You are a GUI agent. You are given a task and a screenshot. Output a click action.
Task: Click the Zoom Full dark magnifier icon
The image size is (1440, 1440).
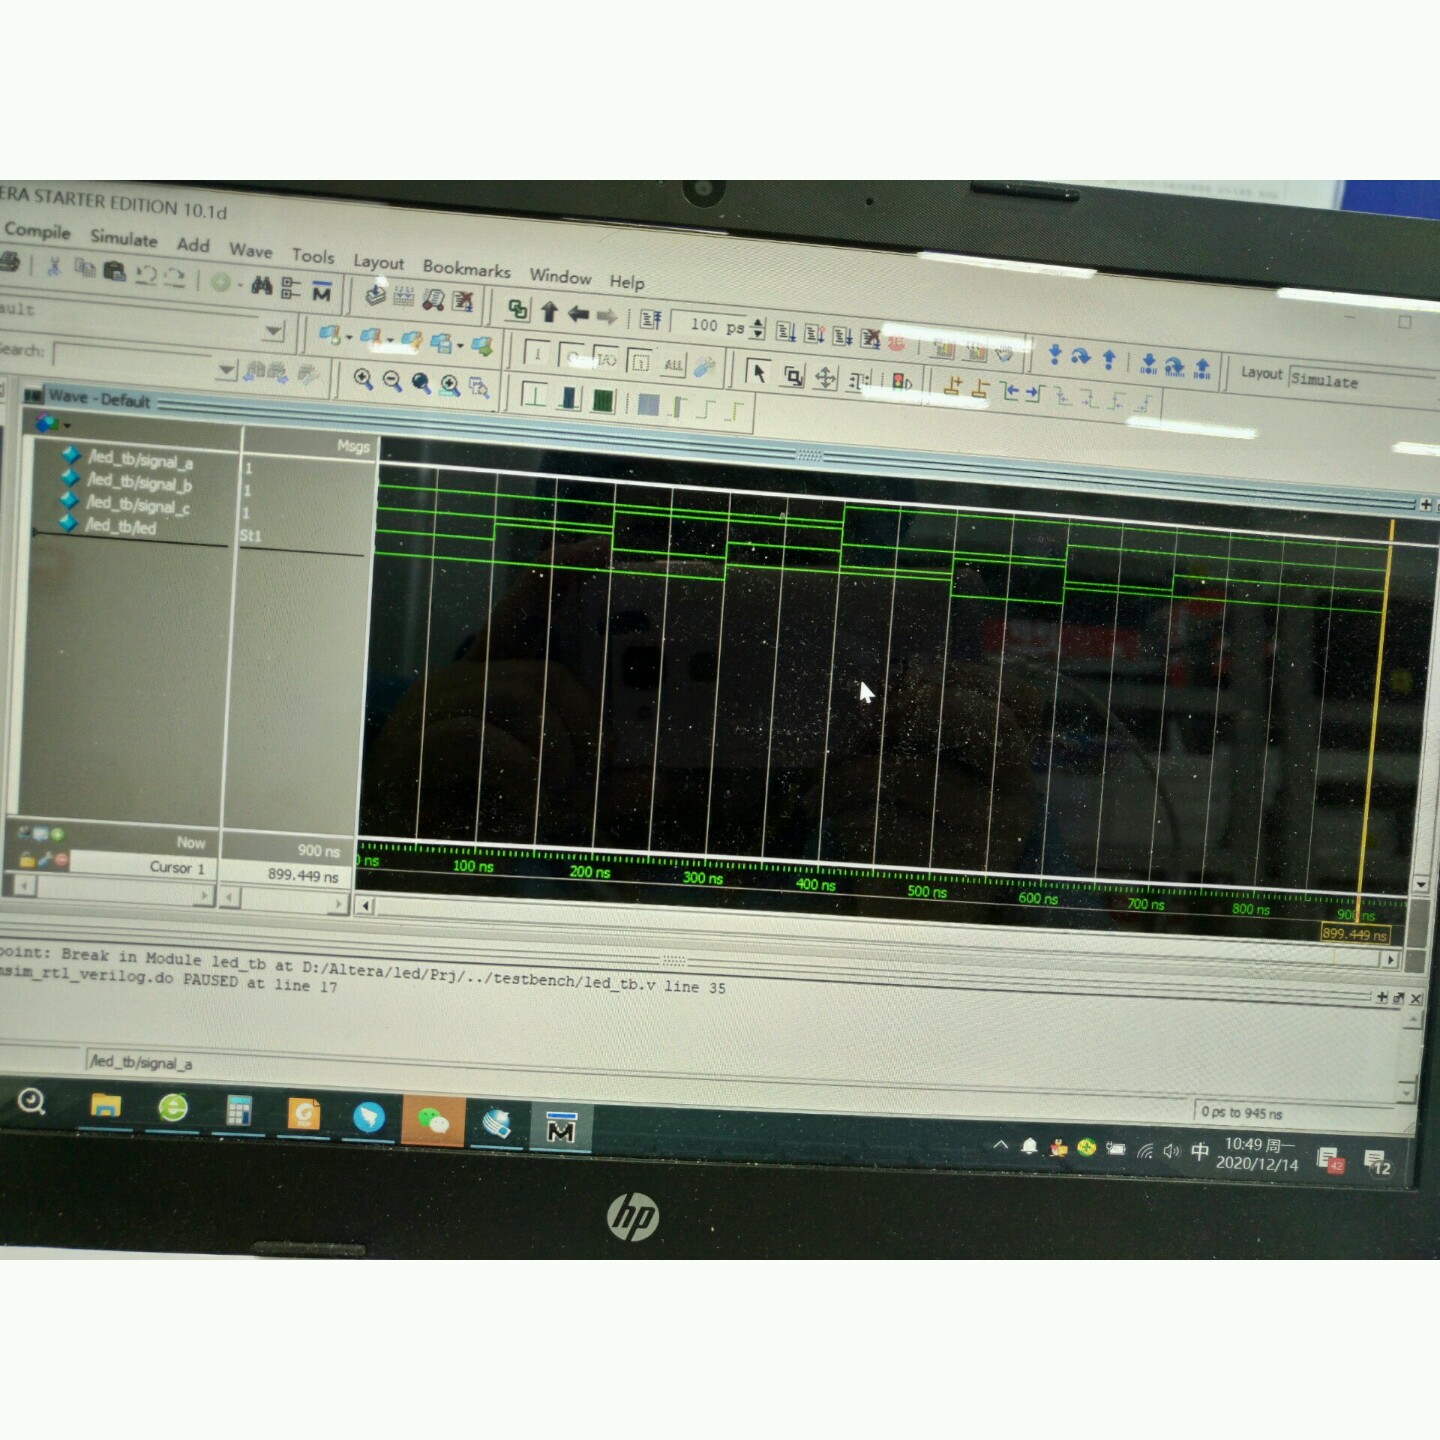coord(421,383)
